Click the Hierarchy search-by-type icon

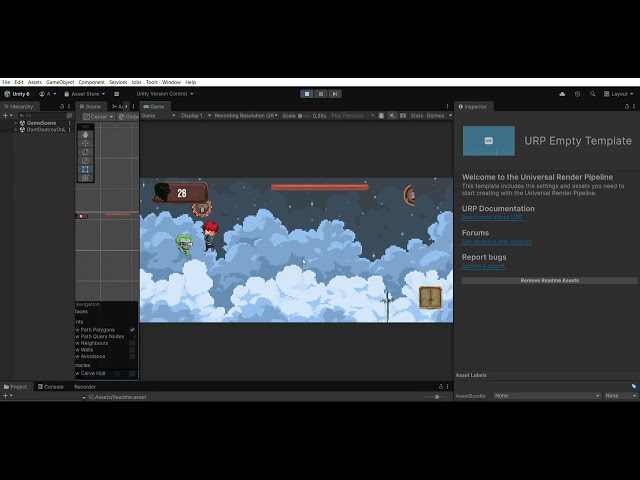[x=69, y=116]
